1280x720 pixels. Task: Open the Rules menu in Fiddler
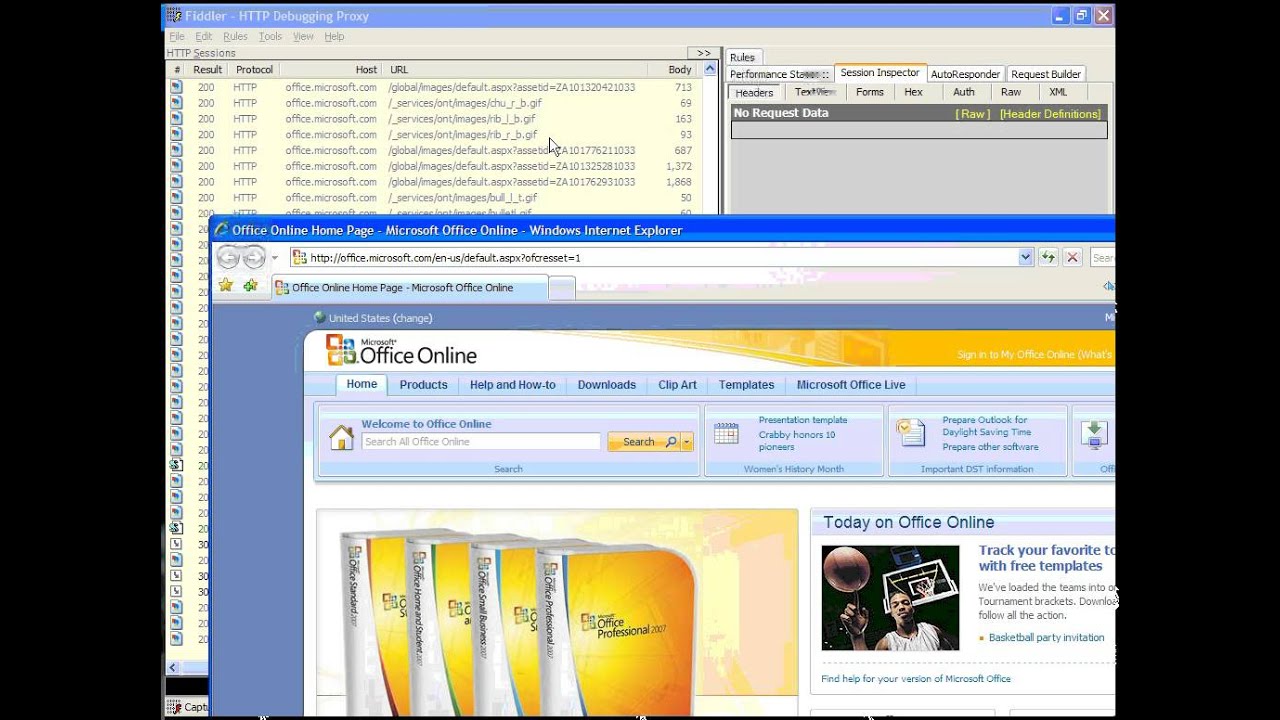pyautogui.click(x=235, y=36)
